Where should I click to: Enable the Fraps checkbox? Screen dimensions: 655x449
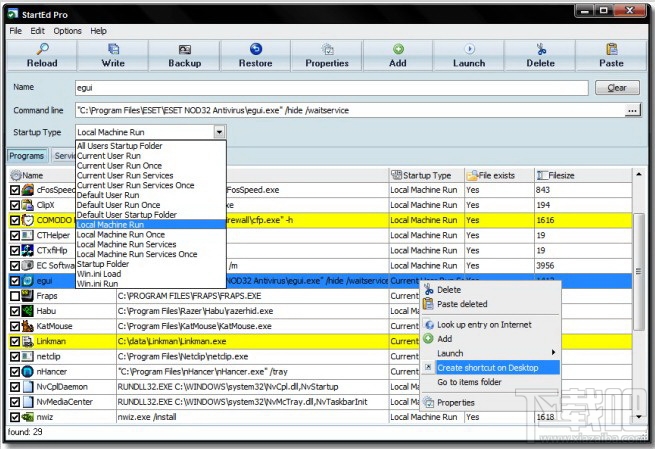[15, 296]
